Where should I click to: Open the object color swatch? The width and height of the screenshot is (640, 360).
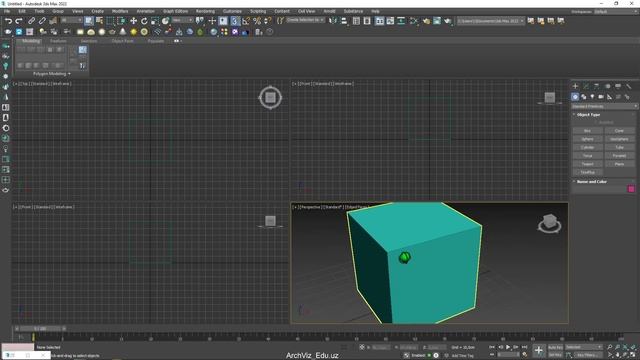631,189
